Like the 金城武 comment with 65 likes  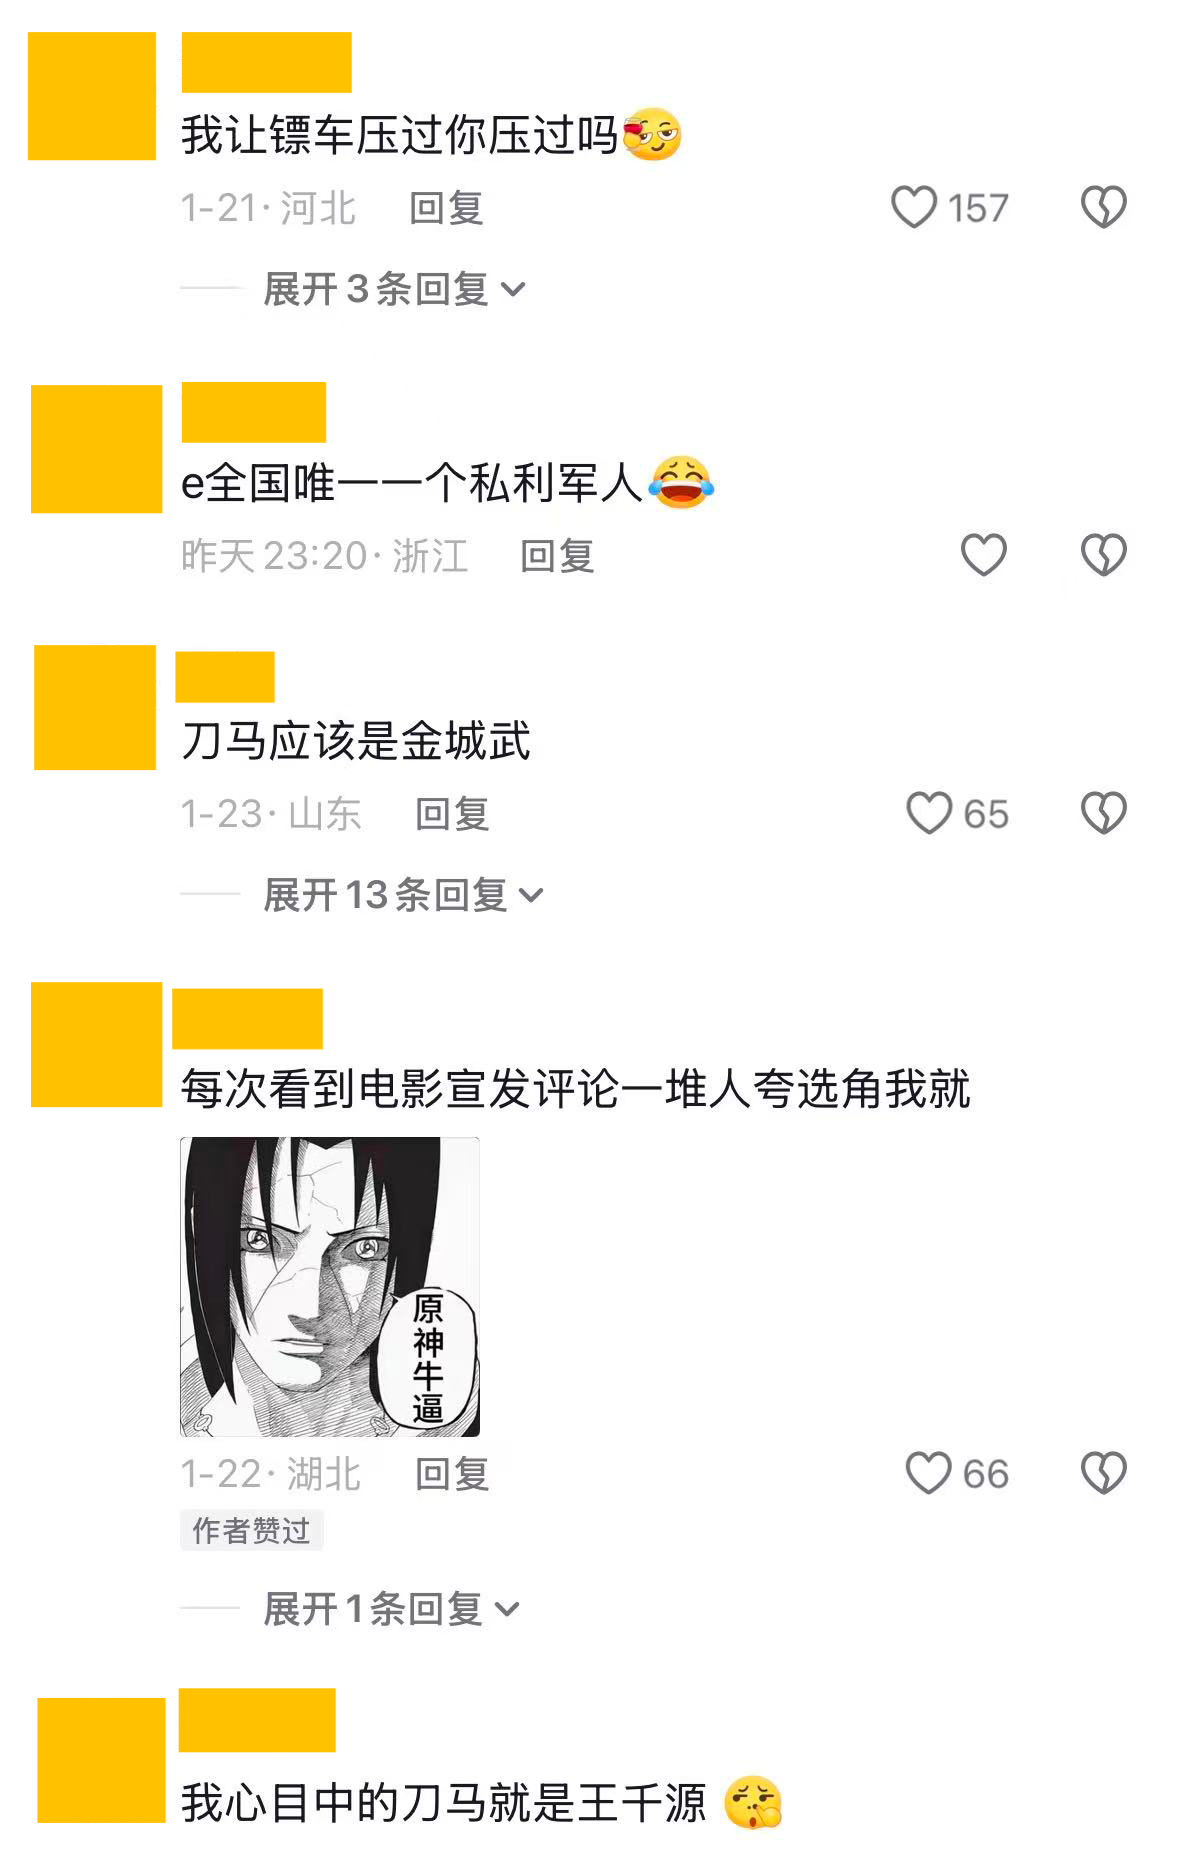tap(929, 813)
